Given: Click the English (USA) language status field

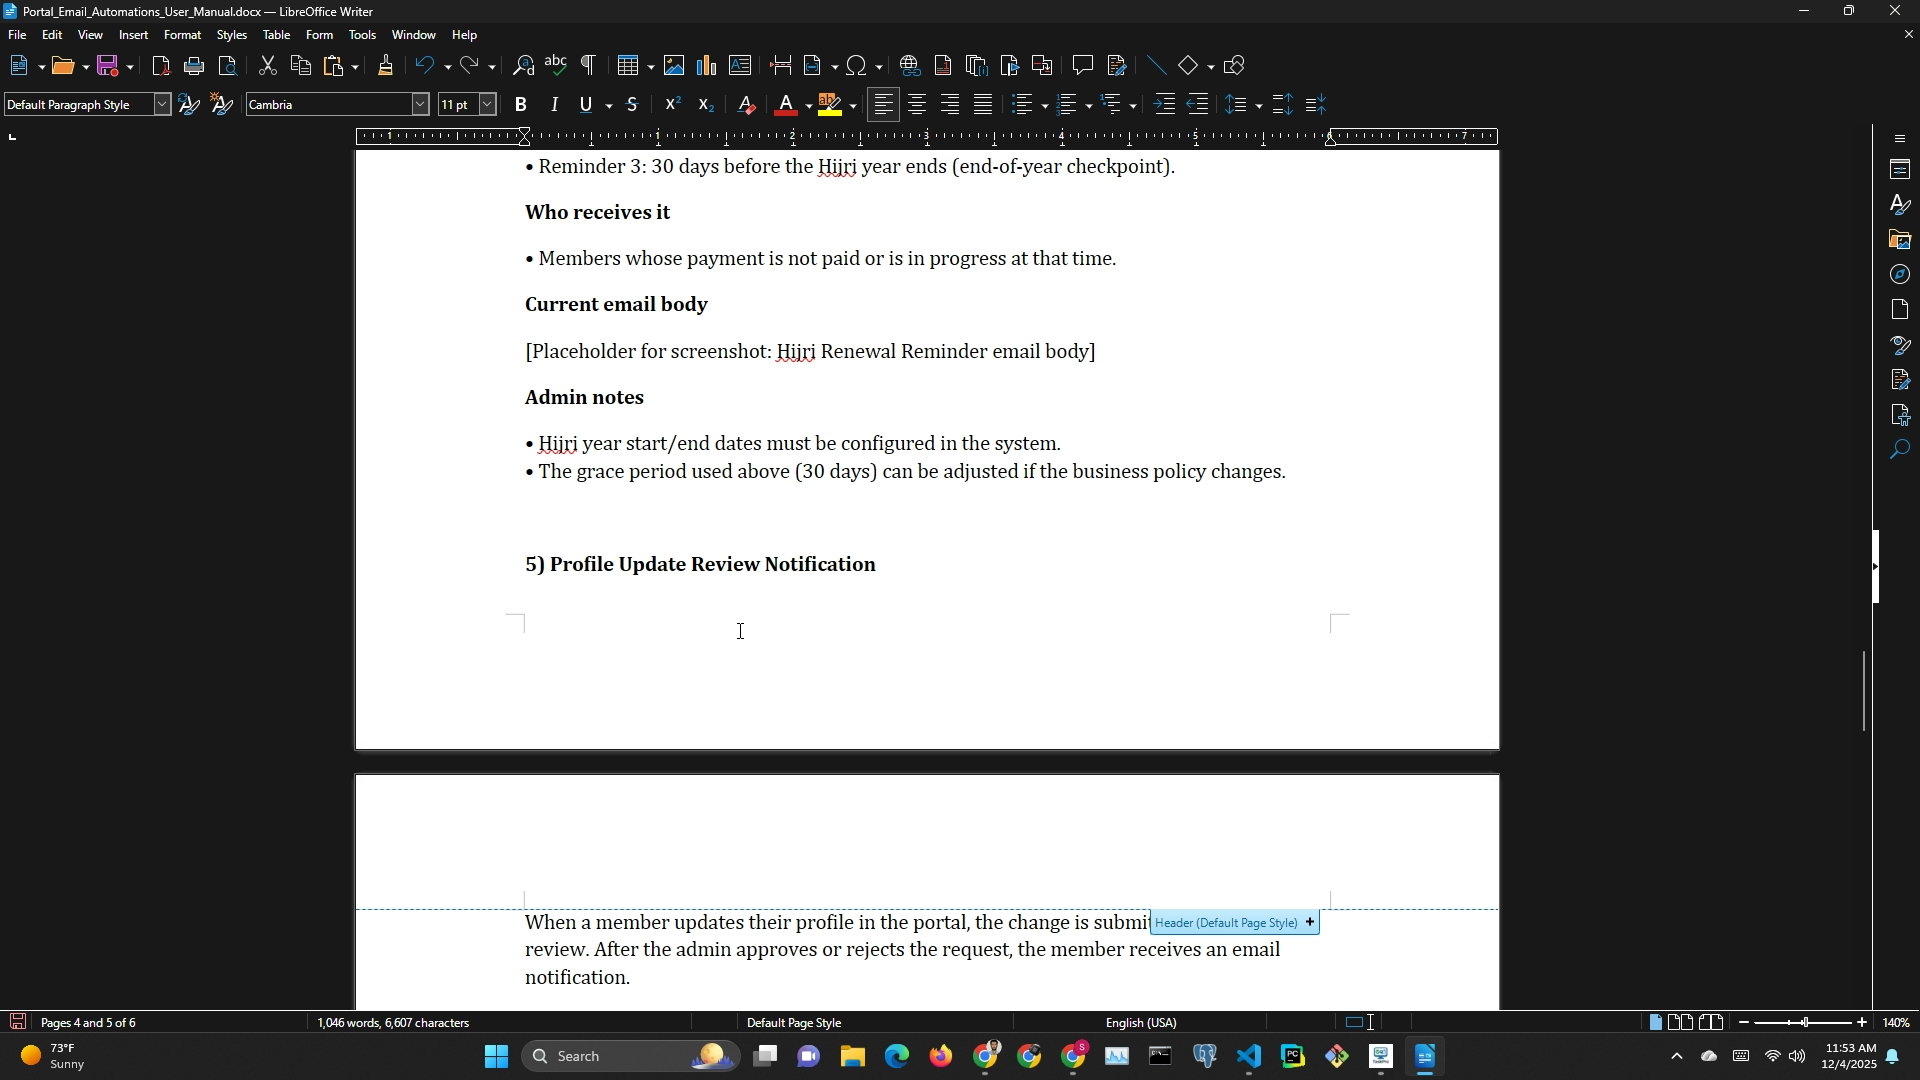Looking at the screenshot, I should 1142,1023.
